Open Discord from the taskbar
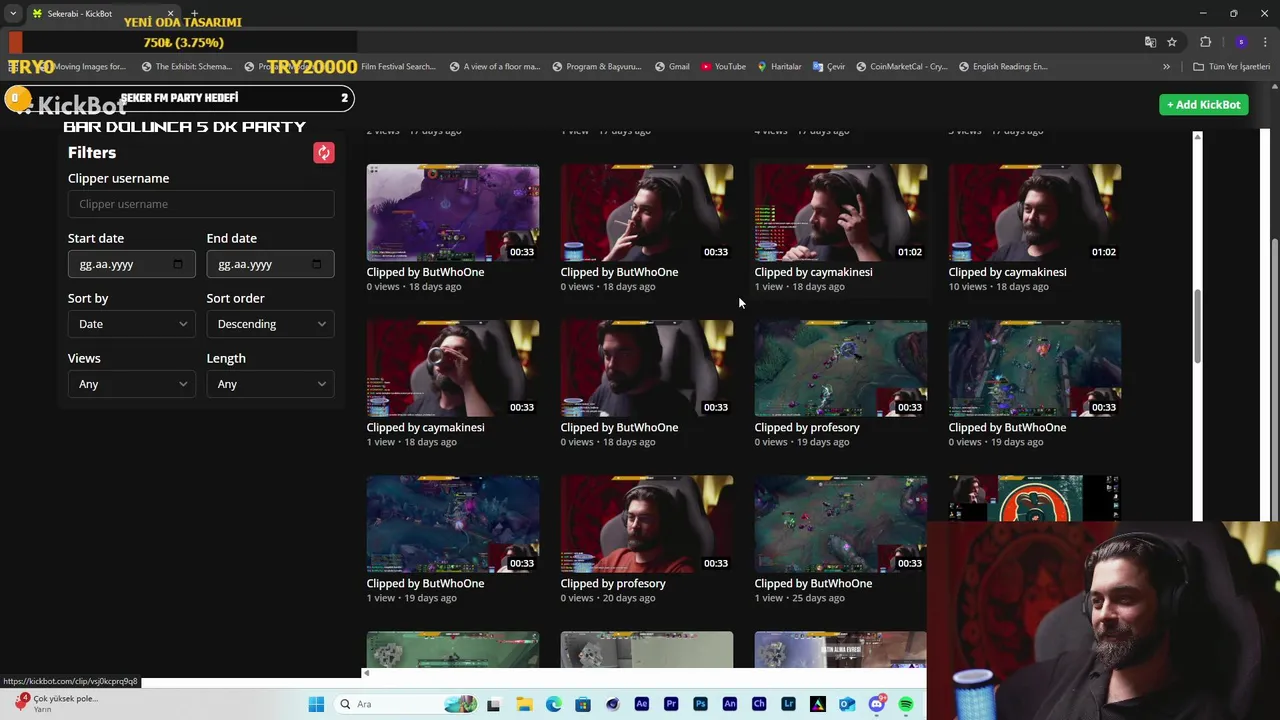The width and height of the screenshot is (1280, 720). (877, 704)
